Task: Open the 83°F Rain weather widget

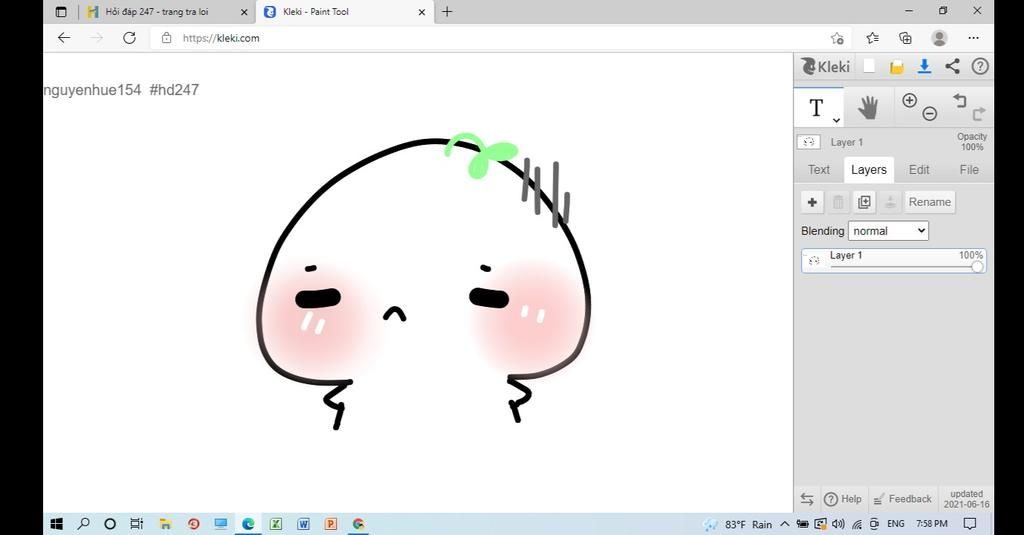Action: pyautogui.click(x=737, y=525)
